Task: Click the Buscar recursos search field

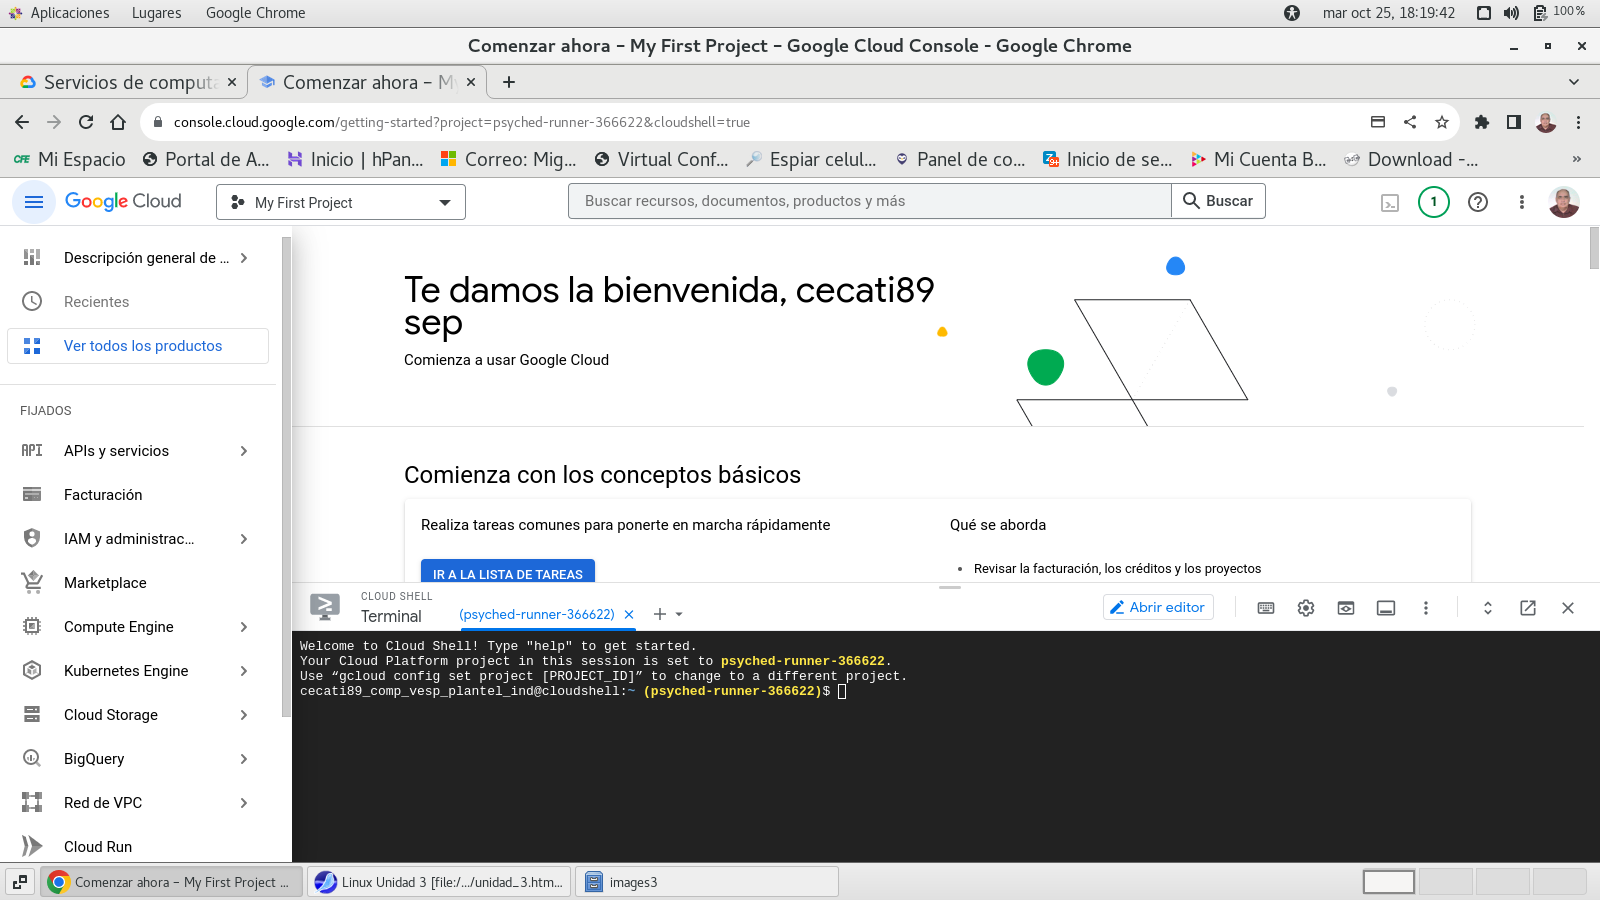Action: [869, 201]
